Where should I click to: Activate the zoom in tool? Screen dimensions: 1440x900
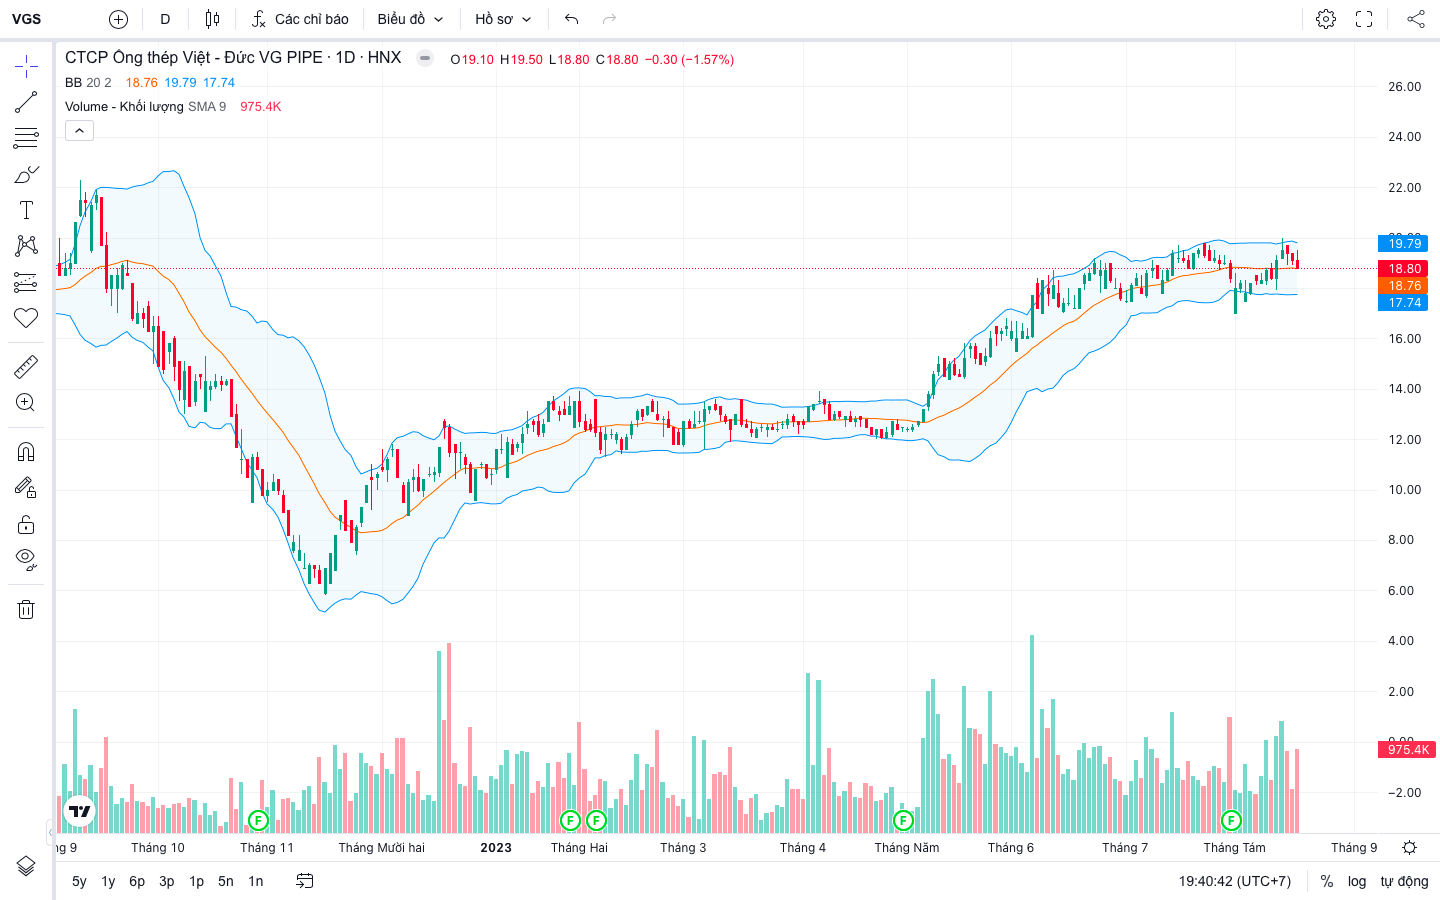tap(26, 403)
